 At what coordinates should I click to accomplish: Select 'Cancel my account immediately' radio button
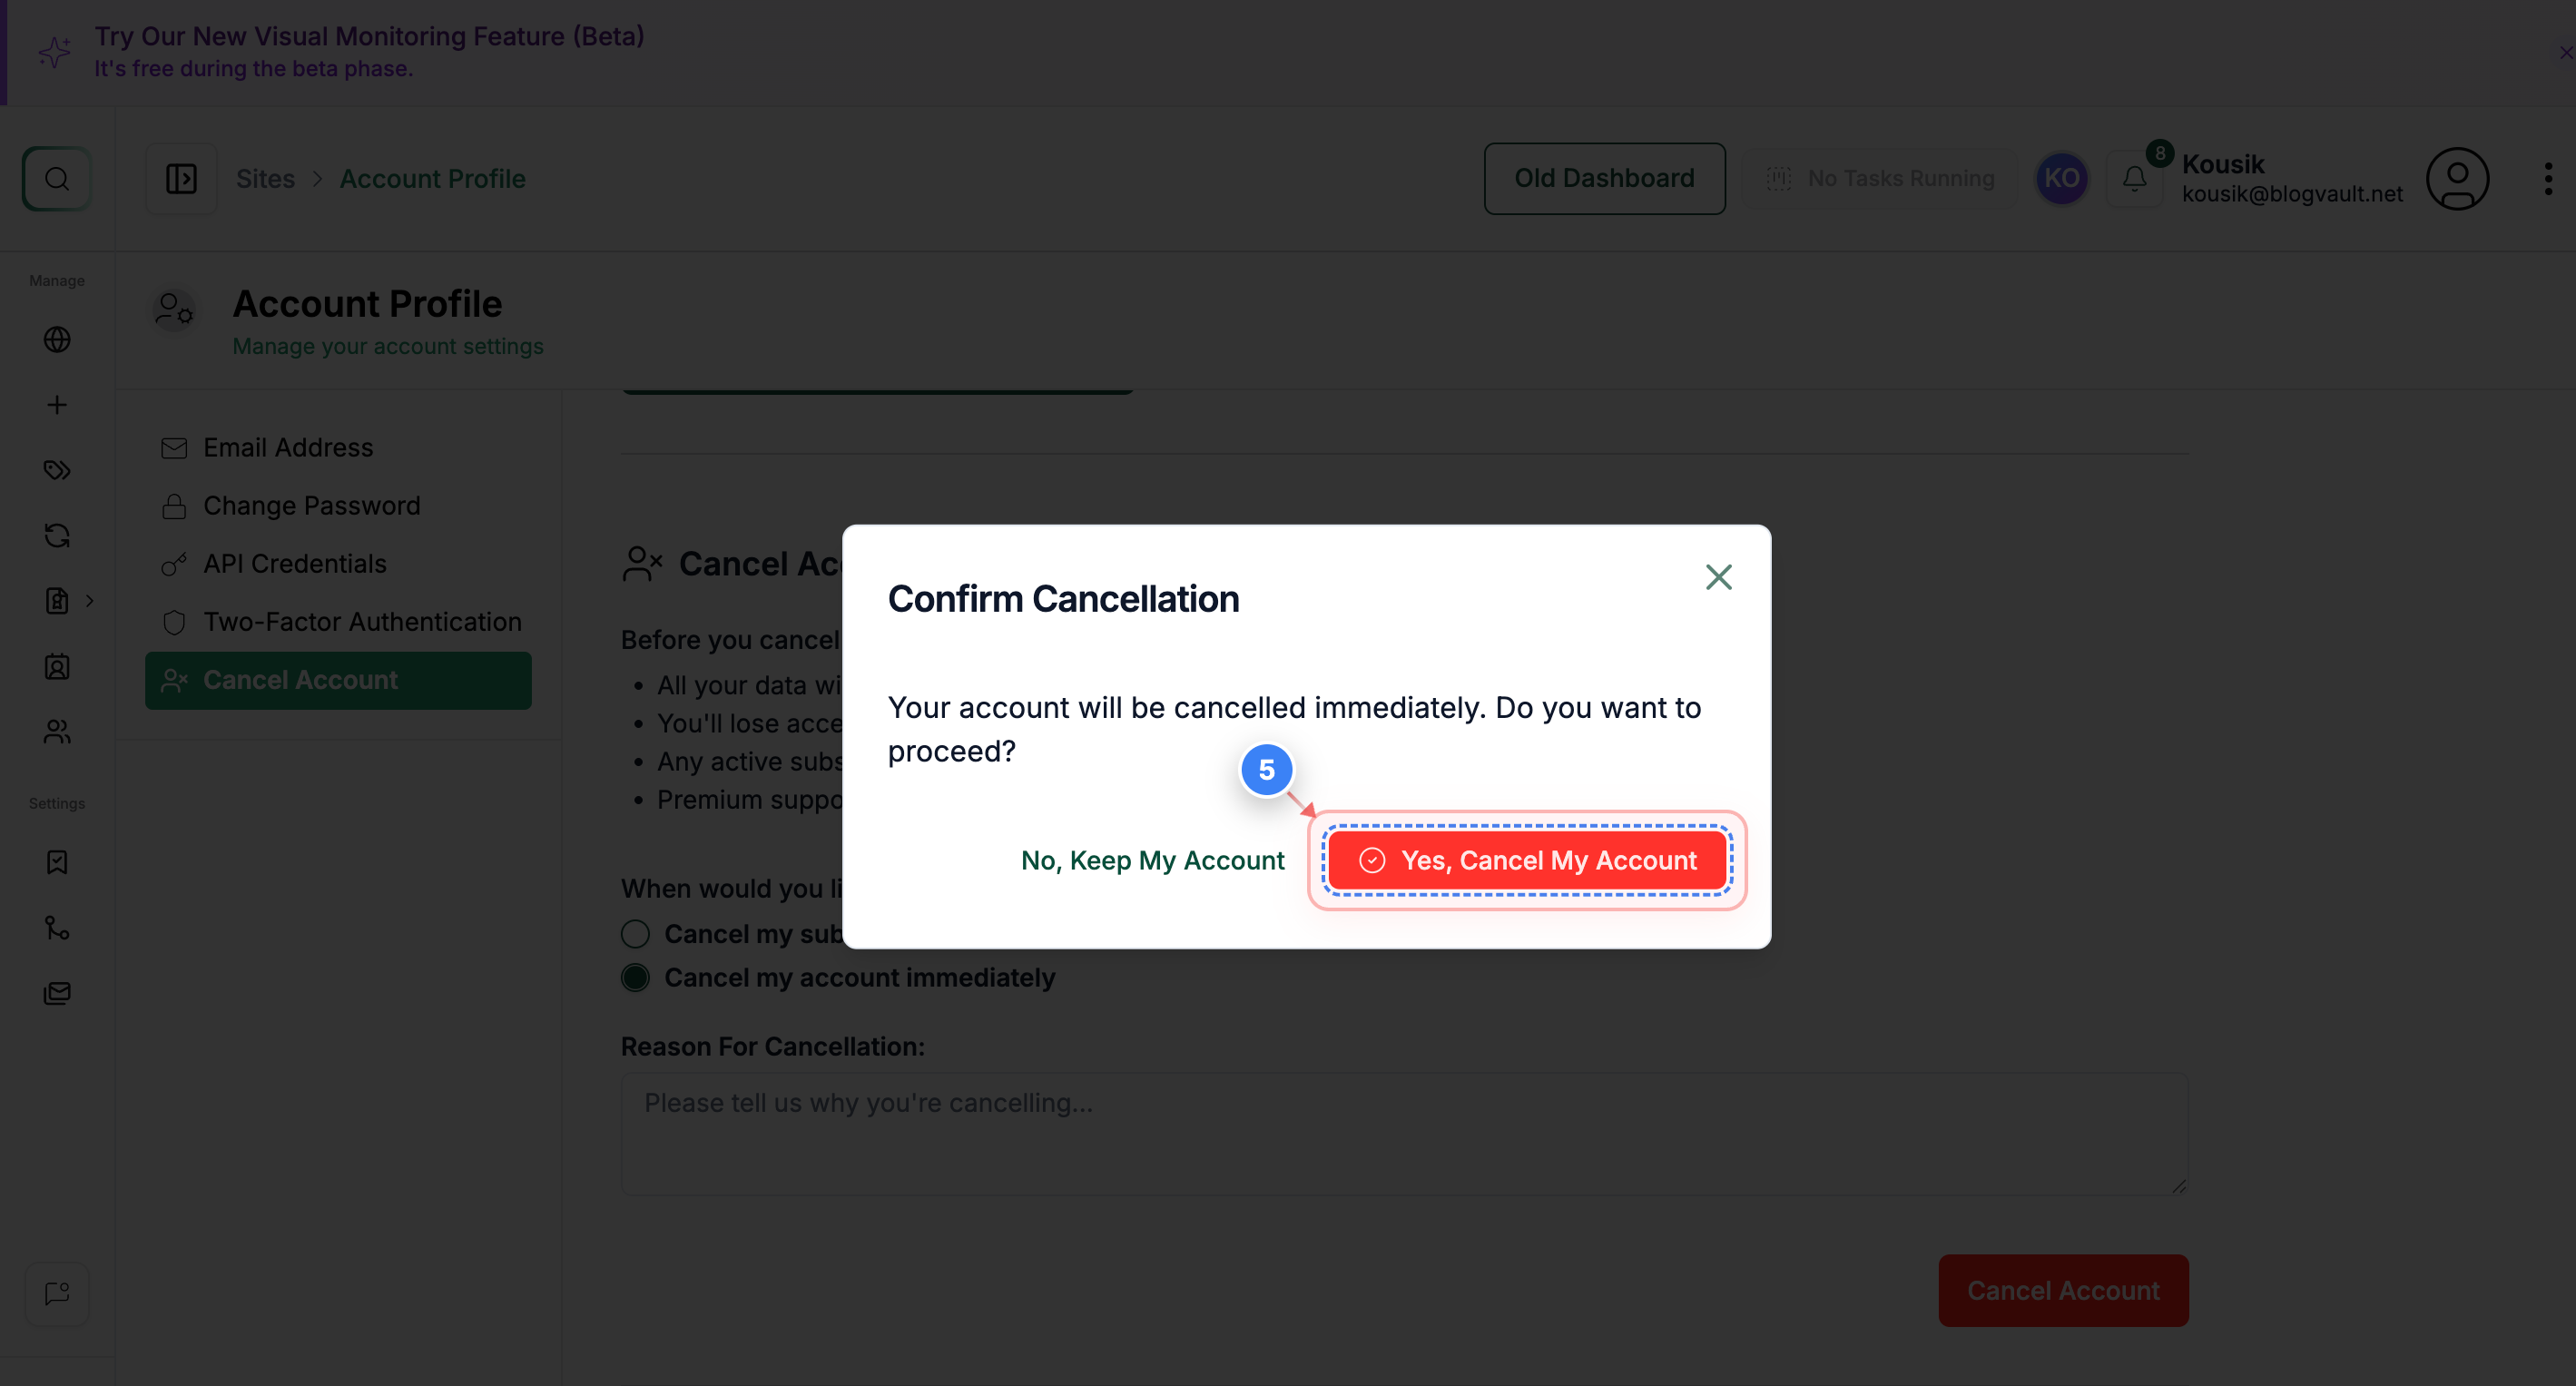[635, 977]
